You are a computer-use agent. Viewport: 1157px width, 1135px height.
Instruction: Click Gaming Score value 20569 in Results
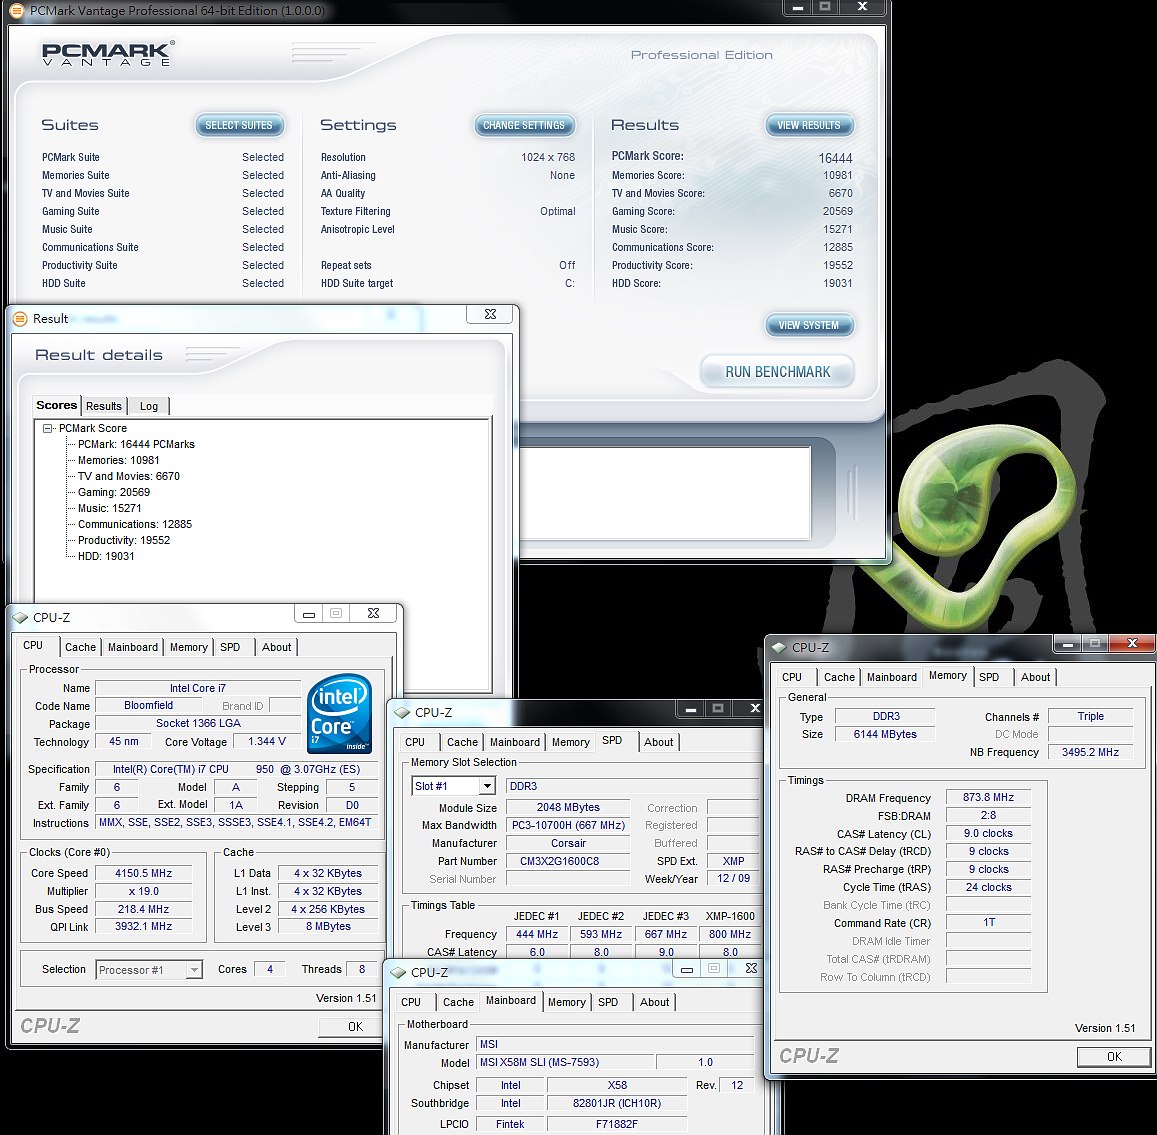click(837, 211)
